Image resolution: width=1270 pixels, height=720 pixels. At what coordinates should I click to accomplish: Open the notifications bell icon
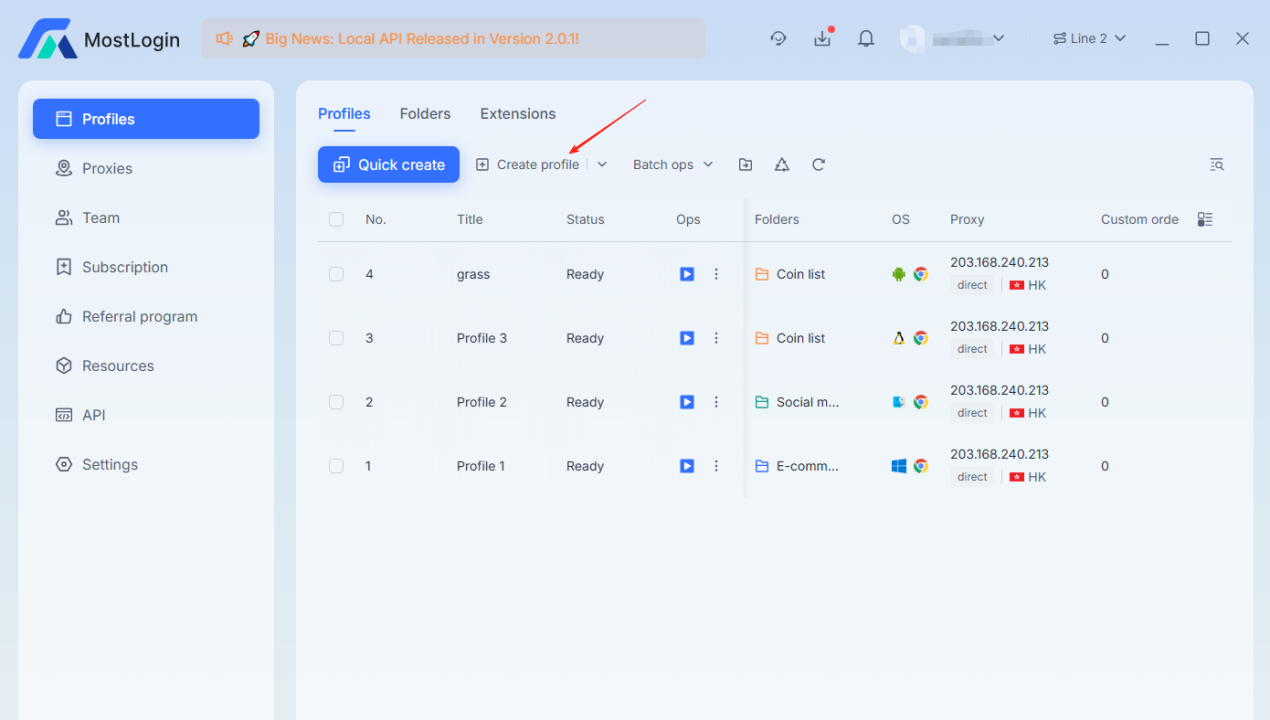point(866,38)
